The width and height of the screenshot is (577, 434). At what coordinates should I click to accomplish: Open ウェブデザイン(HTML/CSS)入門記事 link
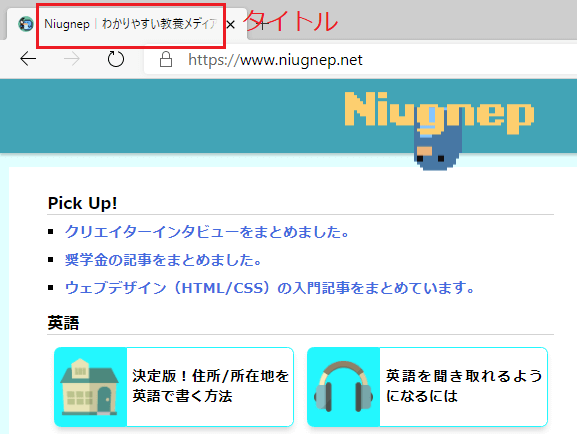(x=270, y=288)
